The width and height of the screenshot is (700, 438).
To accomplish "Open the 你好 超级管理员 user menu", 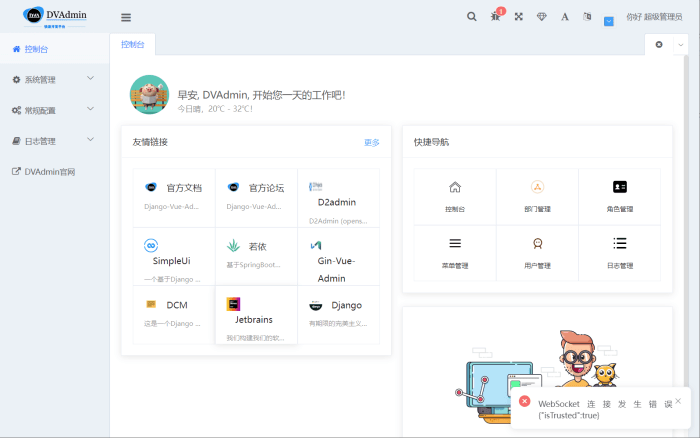I will [x=654, y=17].
